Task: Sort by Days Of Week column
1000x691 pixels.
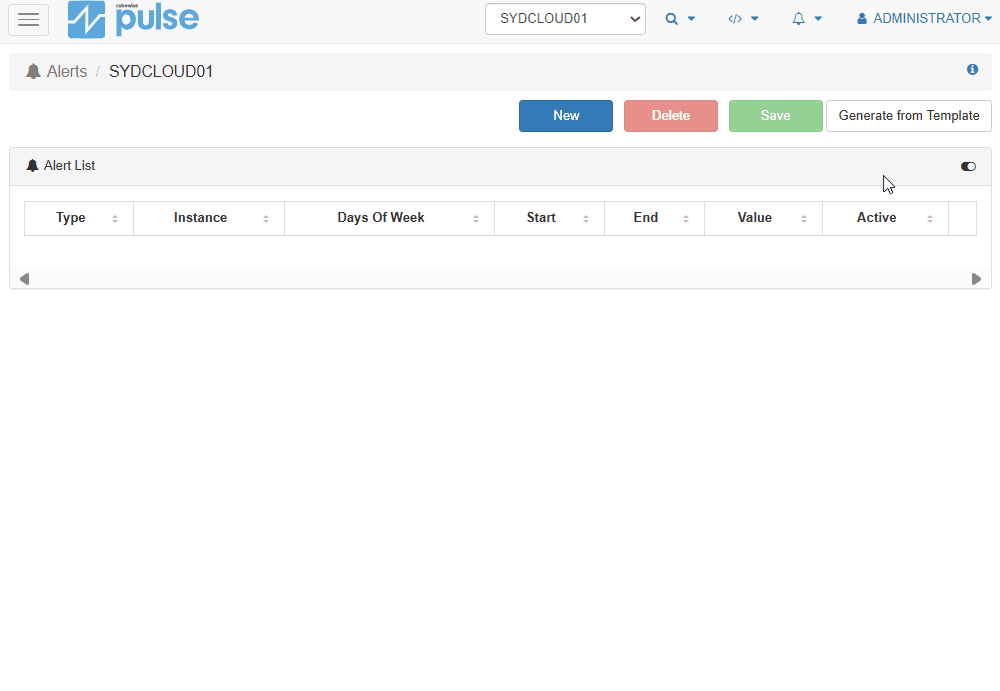Action: 390,218
